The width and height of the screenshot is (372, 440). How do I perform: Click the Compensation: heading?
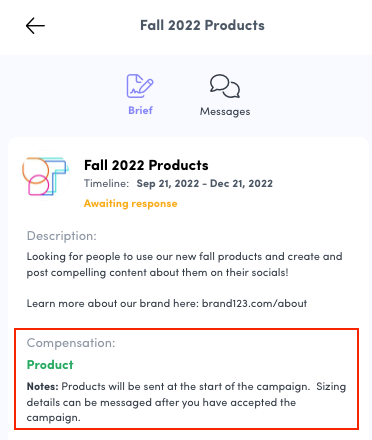[x=71, y=343]
